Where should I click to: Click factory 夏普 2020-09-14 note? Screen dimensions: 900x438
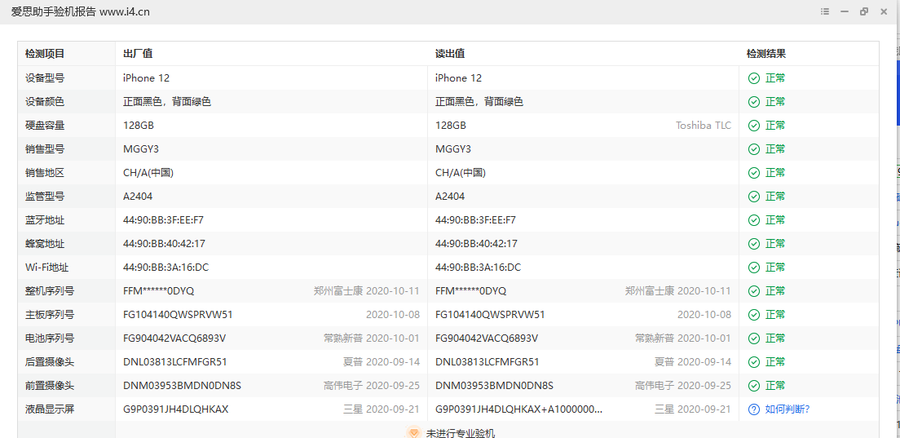[x=382, y=362]
